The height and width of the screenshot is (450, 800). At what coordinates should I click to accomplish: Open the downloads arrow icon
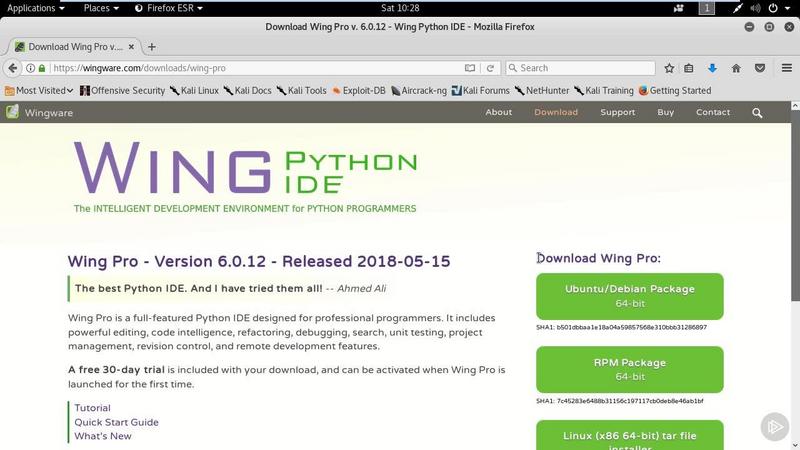(712, 68)
